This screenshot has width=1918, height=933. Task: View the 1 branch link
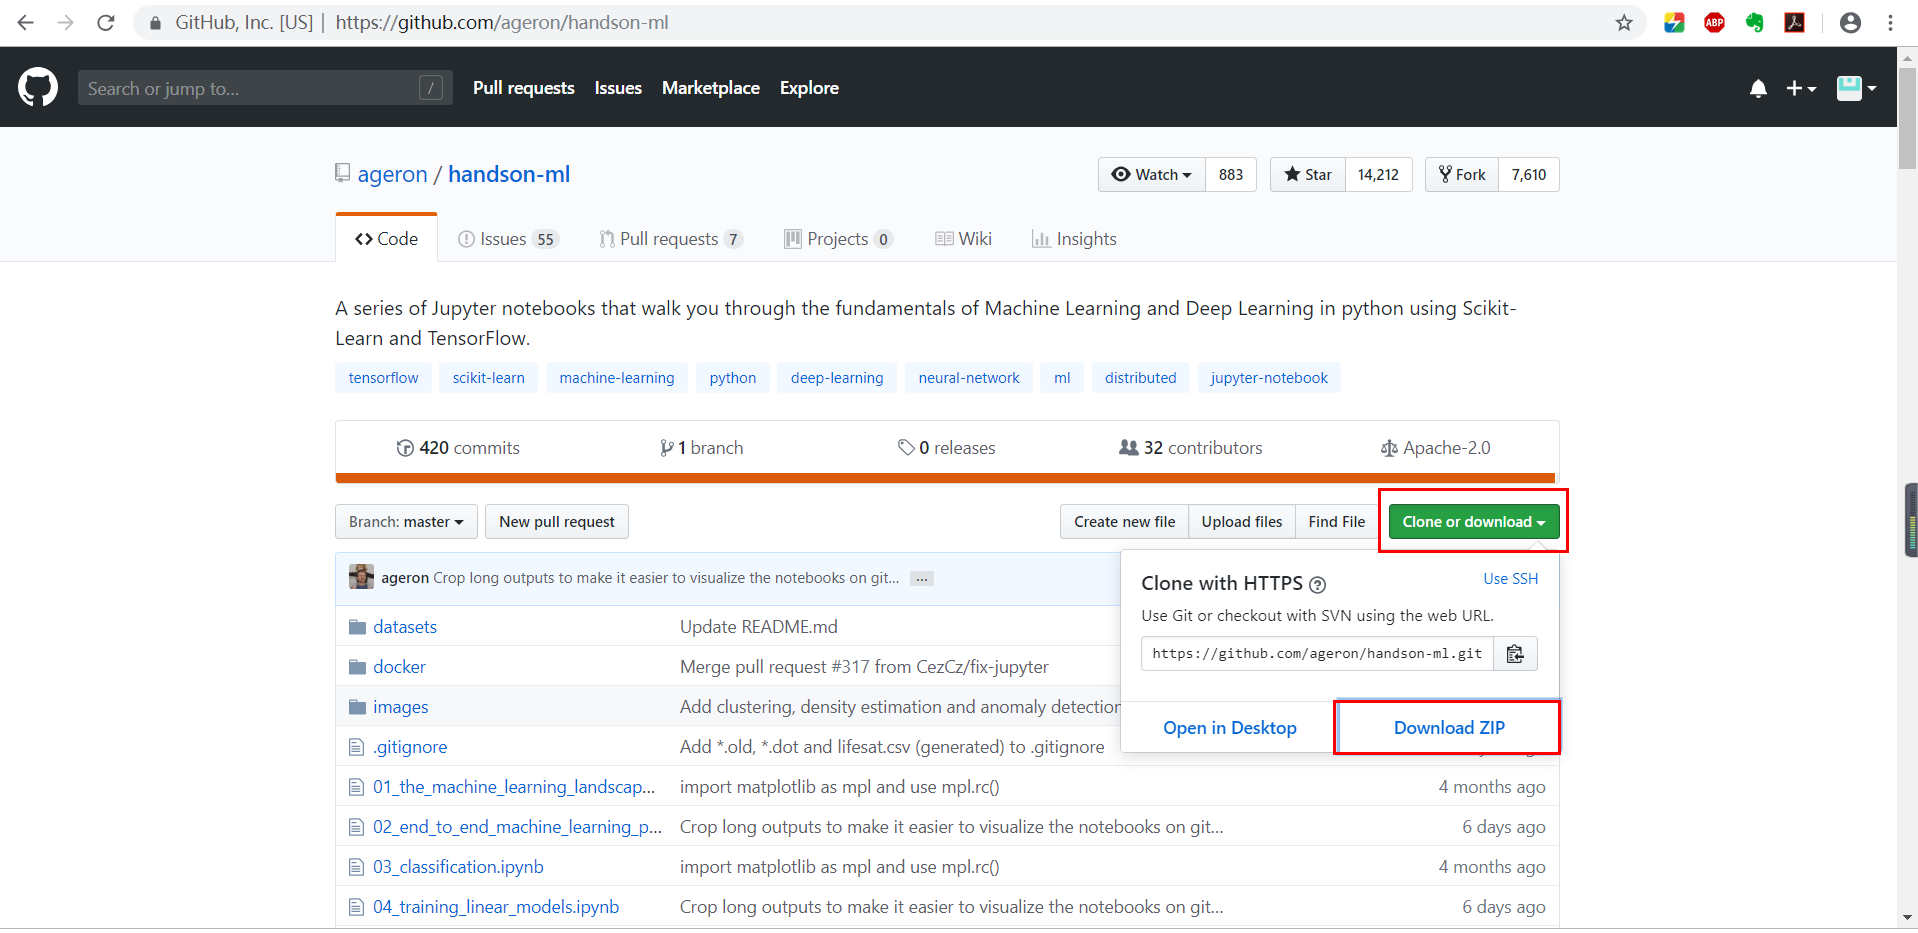pyautogui.click(x=701, y=448)
